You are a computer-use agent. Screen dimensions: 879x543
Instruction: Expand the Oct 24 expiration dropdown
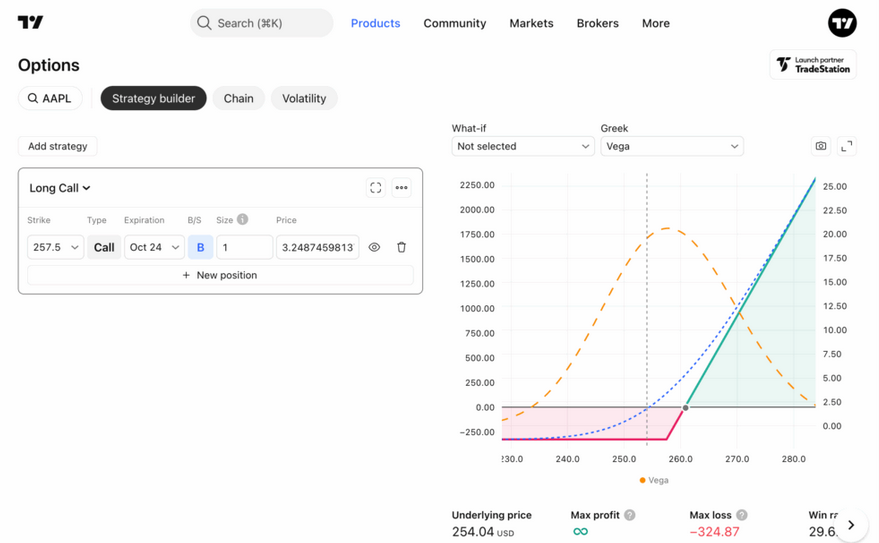point(154,247)
